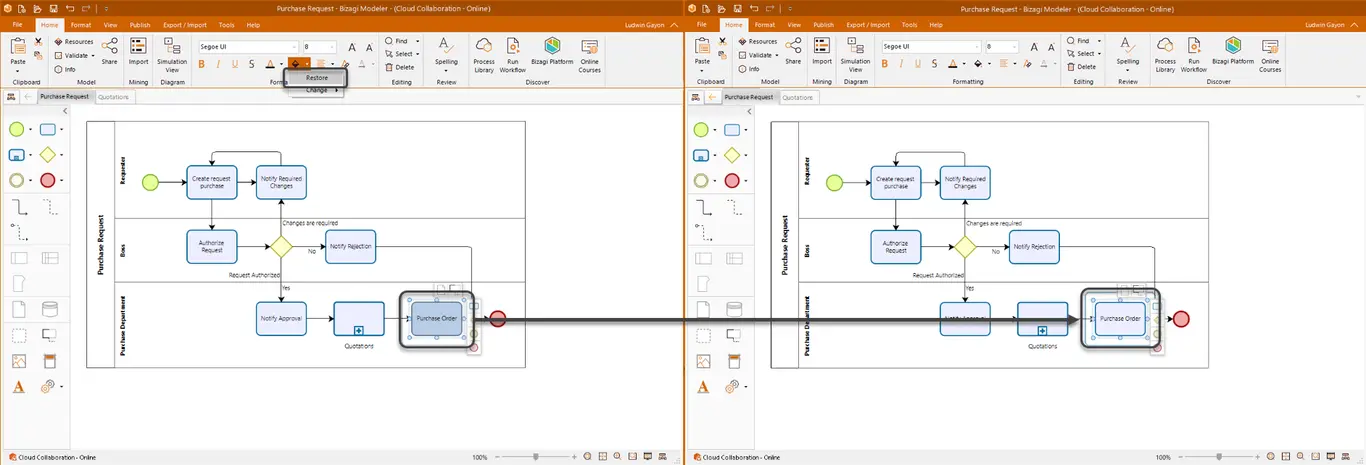Expand the Validate dropdown in left window

pos(77,55)
